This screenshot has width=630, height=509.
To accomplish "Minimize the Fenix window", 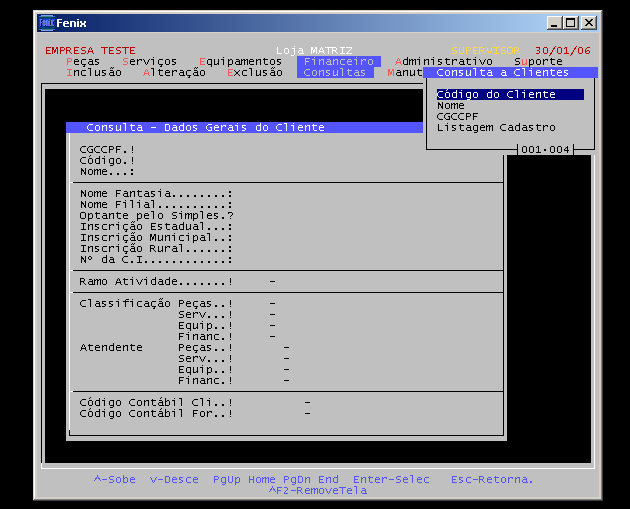I will tap(554, 23).
